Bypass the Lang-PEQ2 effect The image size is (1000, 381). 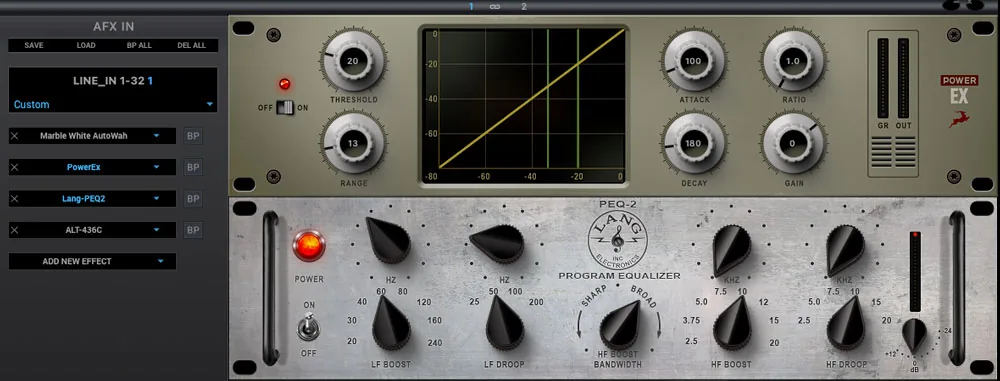193,198
